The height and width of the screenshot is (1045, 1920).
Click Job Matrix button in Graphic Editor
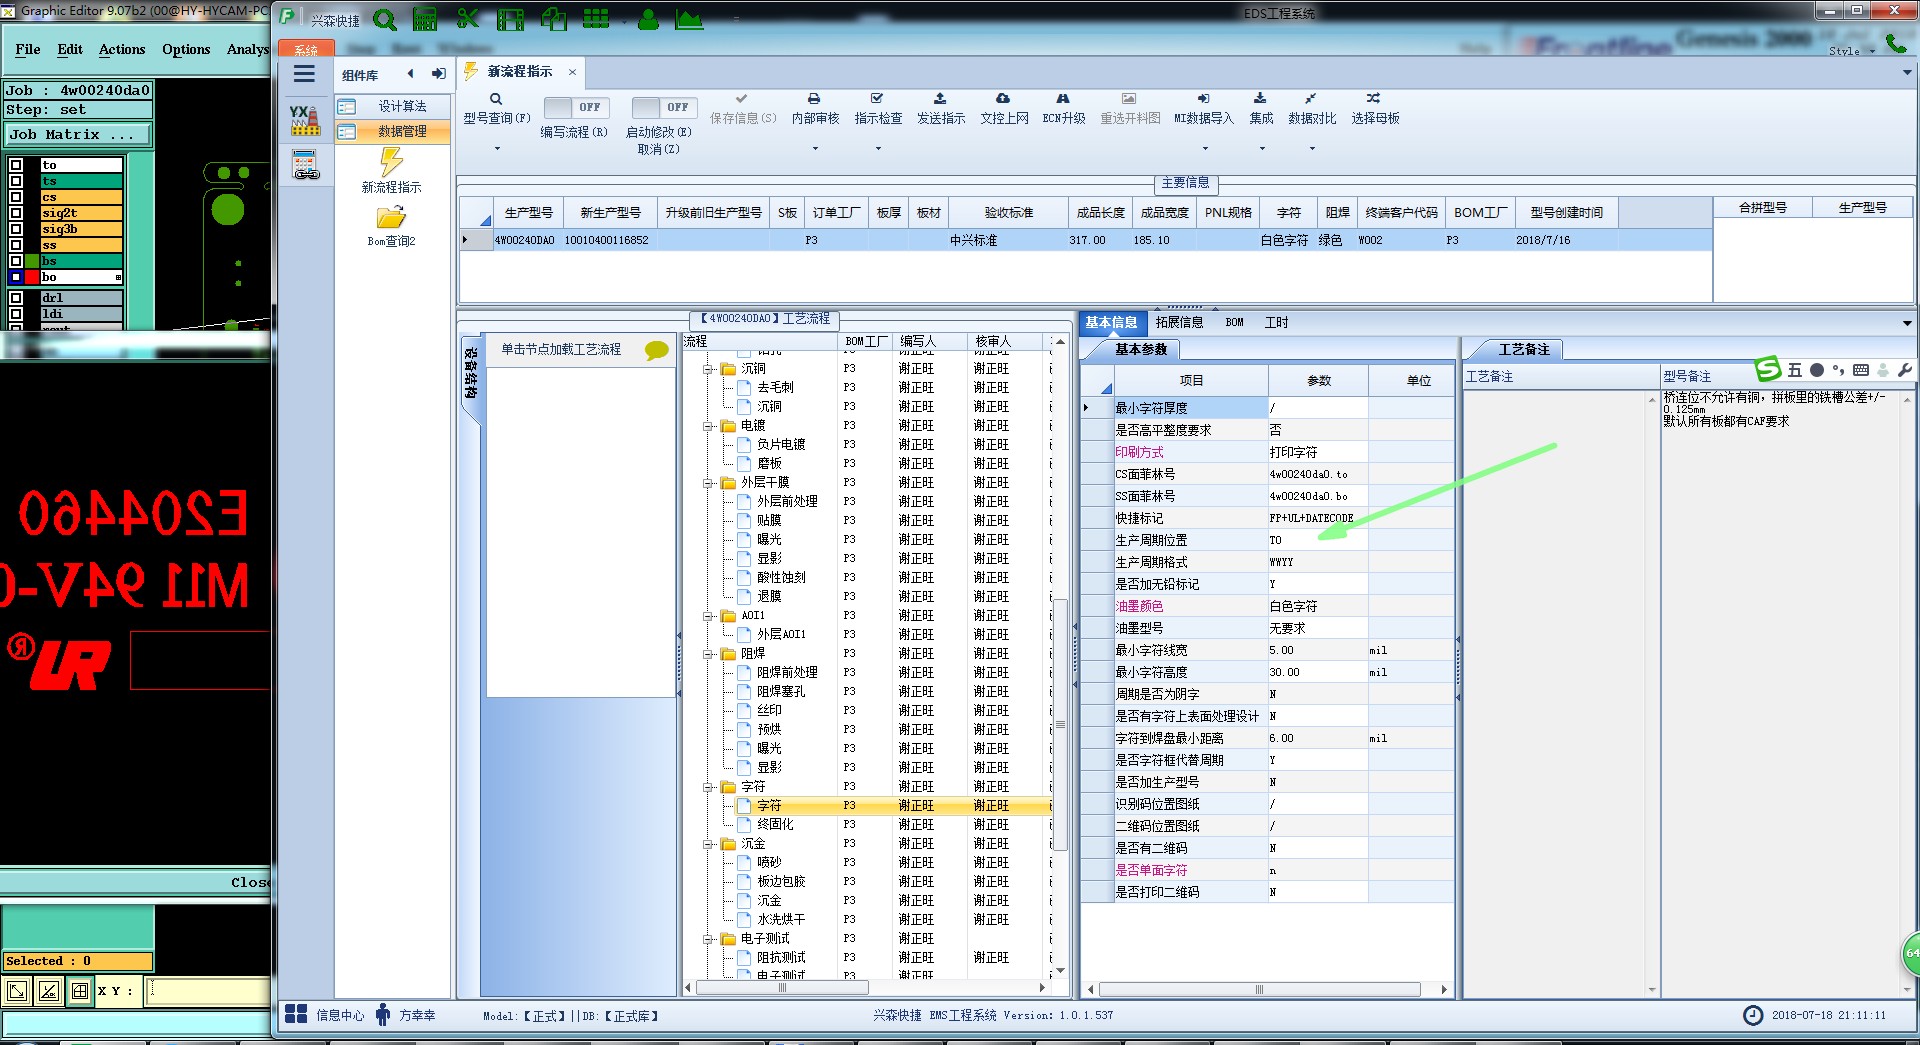(79, 134)
